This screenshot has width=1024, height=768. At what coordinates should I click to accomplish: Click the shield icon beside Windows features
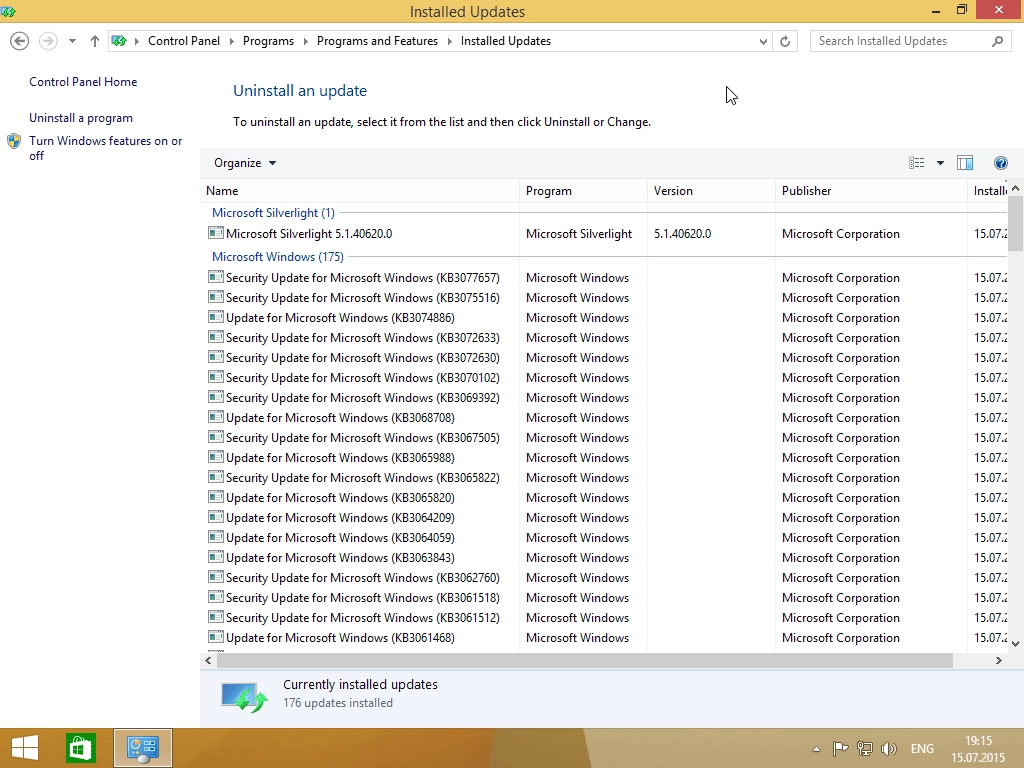14,141
